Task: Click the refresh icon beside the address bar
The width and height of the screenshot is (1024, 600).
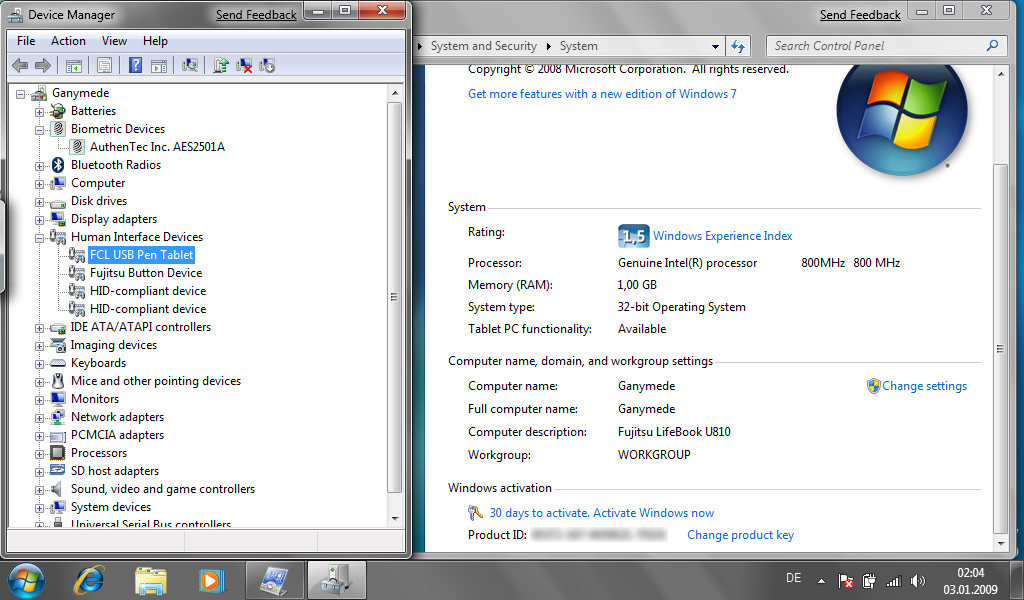Action: 738,46
